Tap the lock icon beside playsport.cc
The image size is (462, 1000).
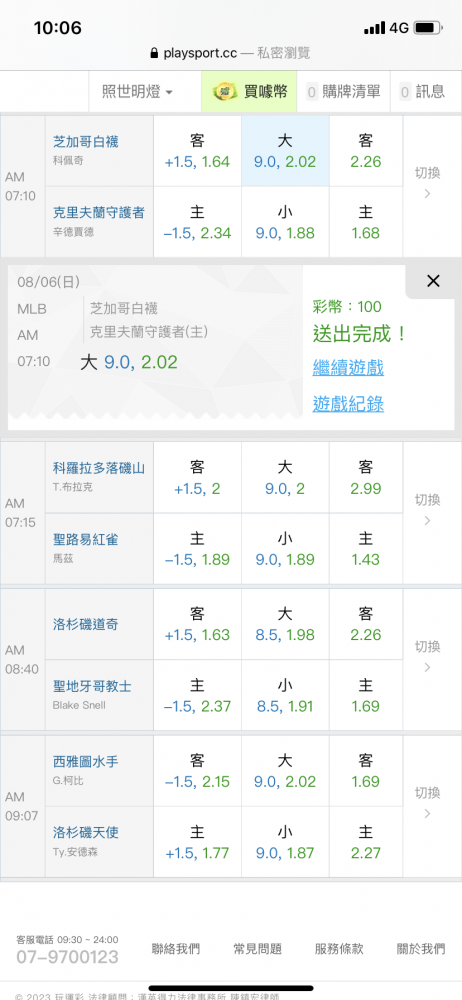pyautogui.click(x=153, y=53)
